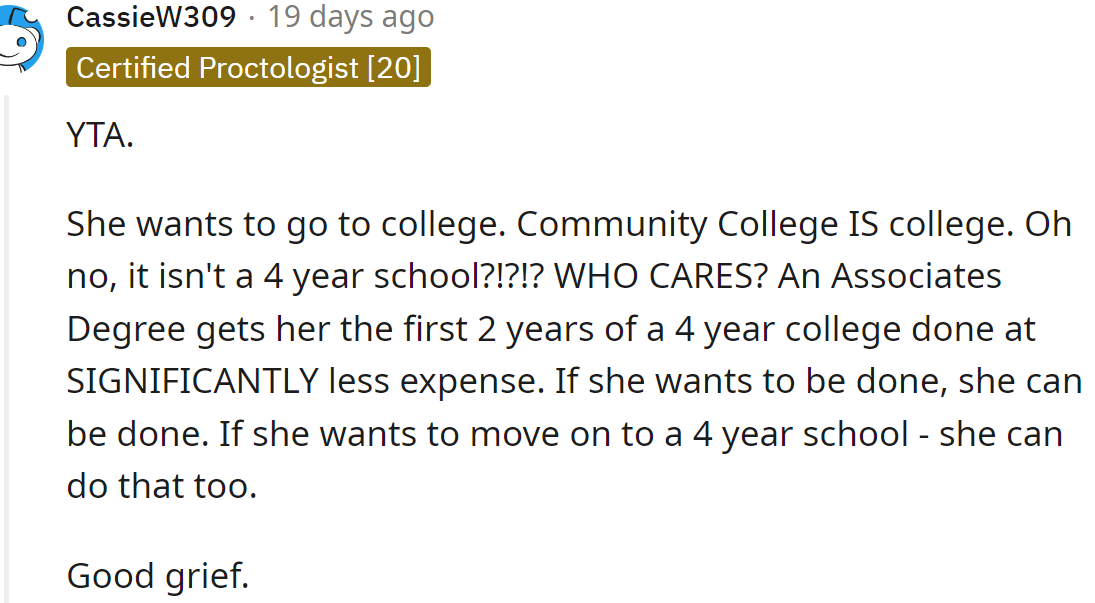Click the dot separator before timestamp
The height and width of the screenshot is (603, 1095).
tap(252, 17)
